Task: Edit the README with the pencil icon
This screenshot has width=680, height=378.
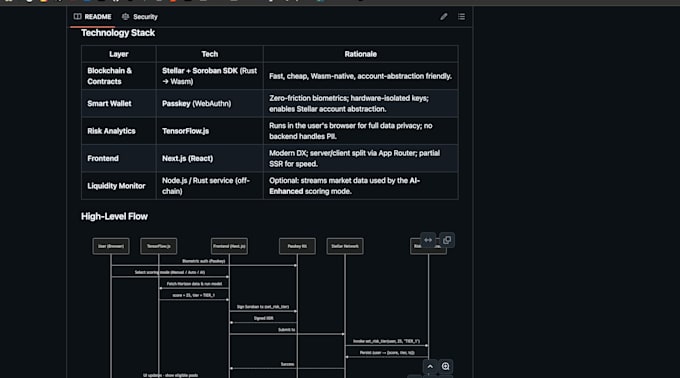Action: [x=444, y=16]
